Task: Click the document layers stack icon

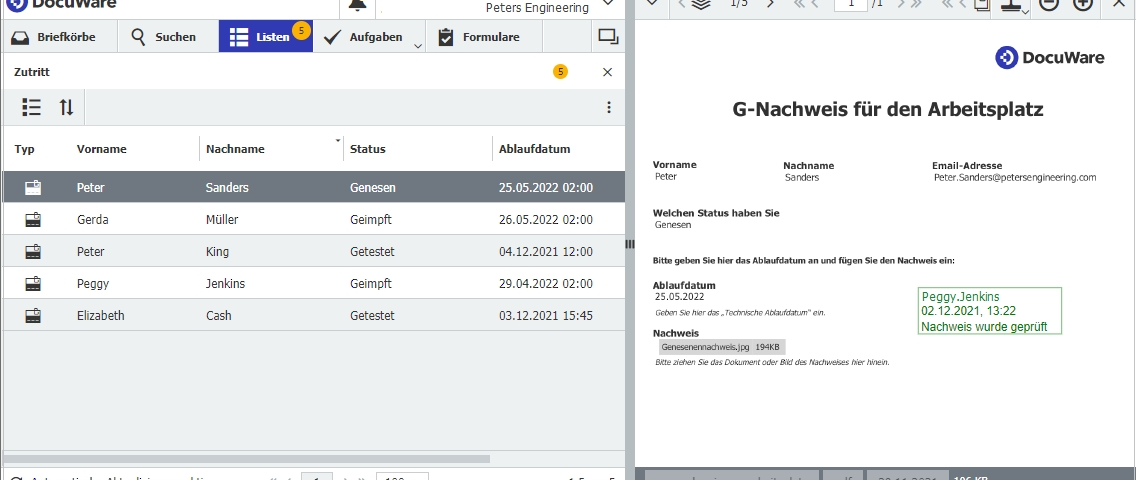Action: 701,4
